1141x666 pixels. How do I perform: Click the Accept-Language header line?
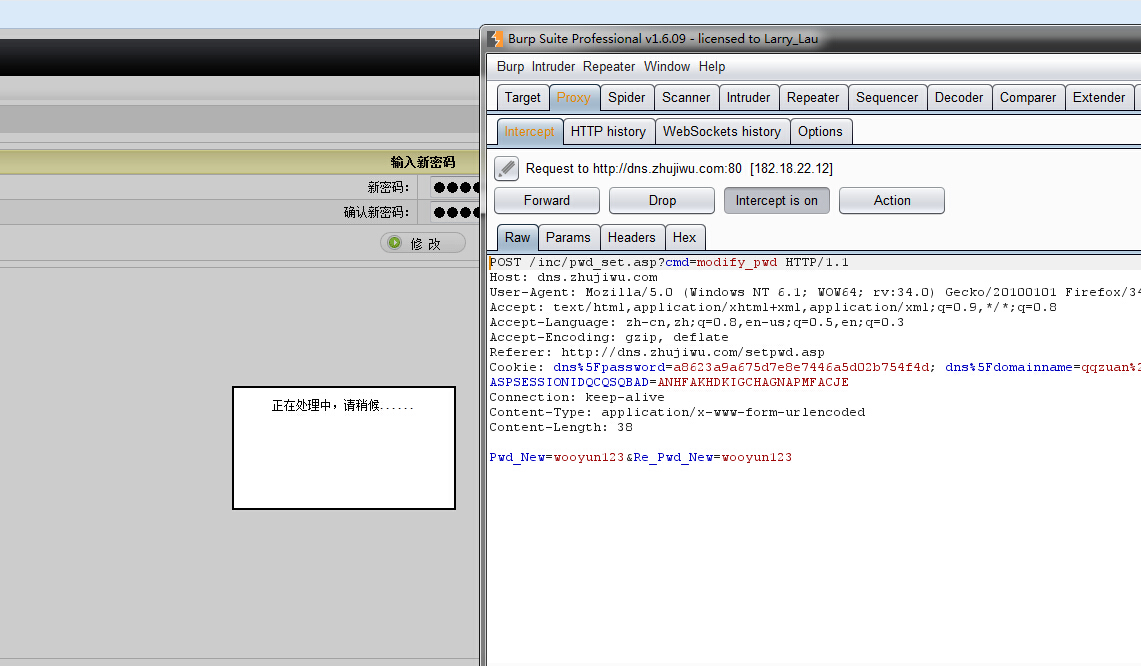[x=696, y=322]
